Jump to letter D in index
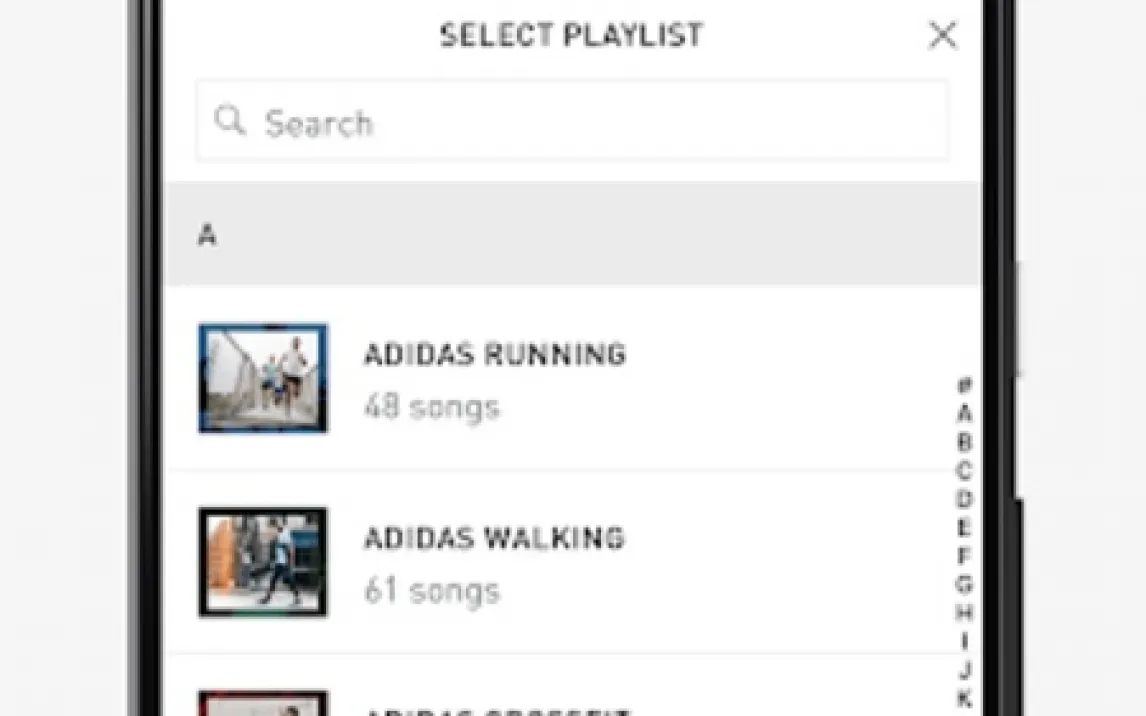 point(965,498)
